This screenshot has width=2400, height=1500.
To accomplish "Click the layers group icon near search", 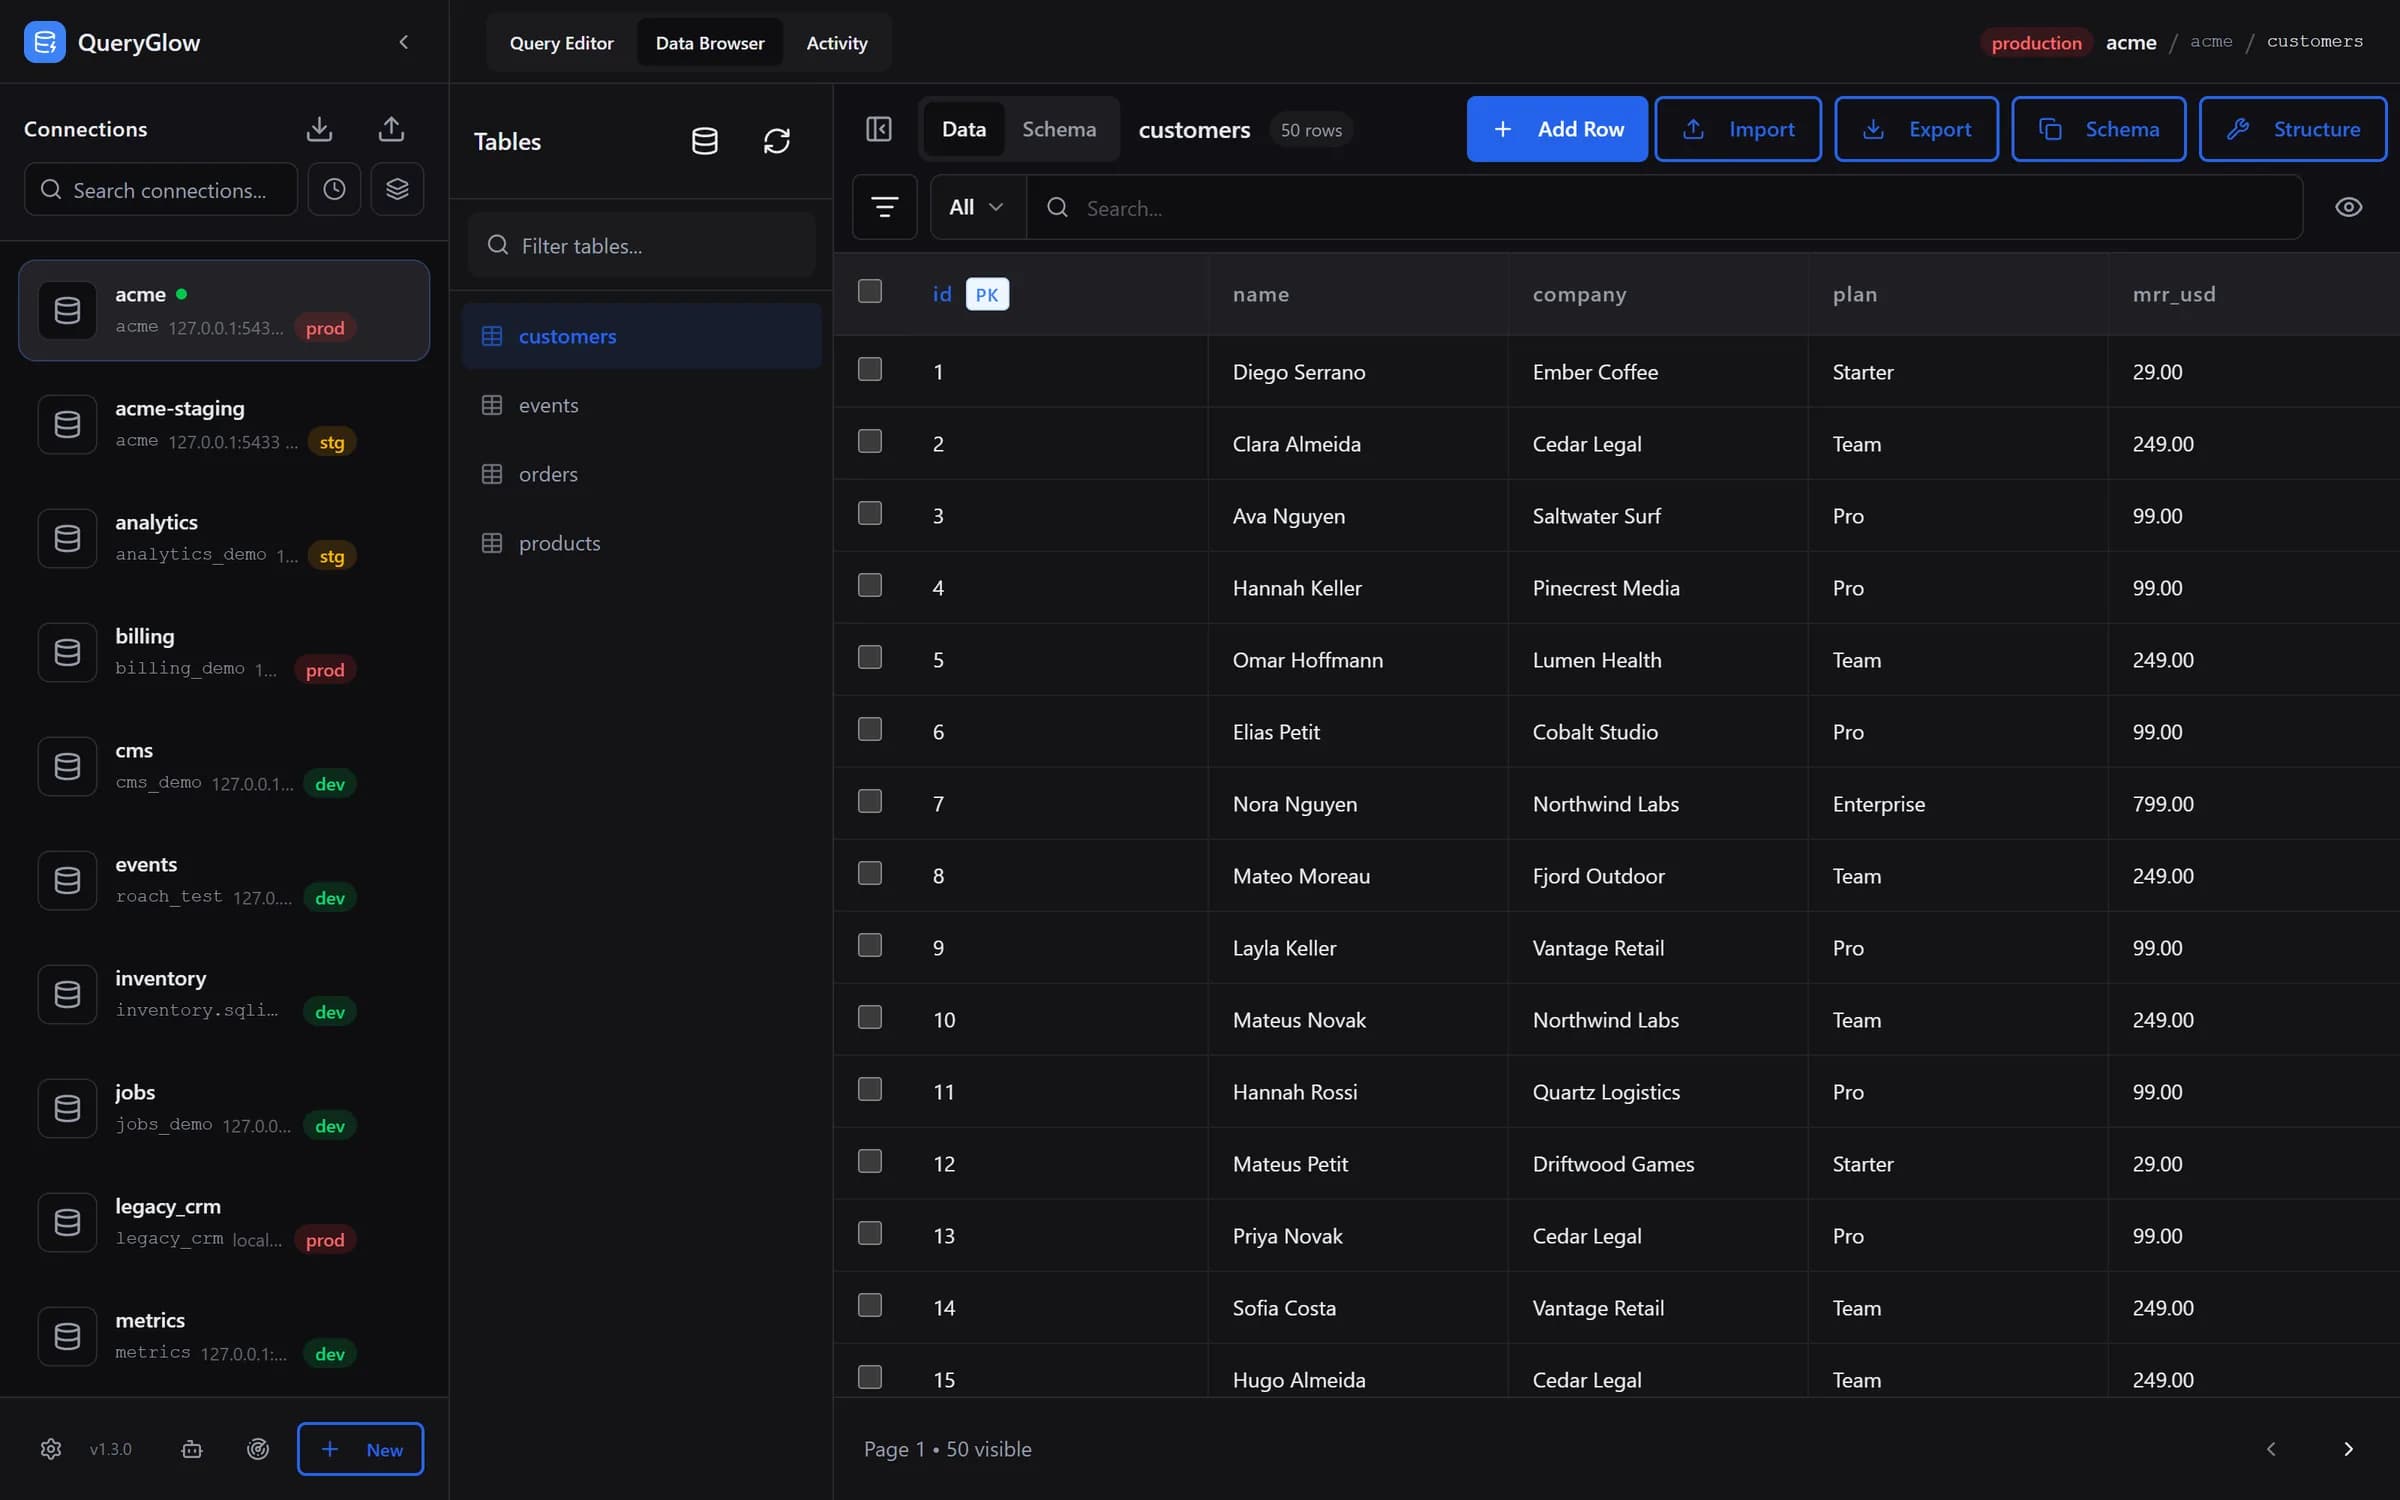I will point(397,189).
